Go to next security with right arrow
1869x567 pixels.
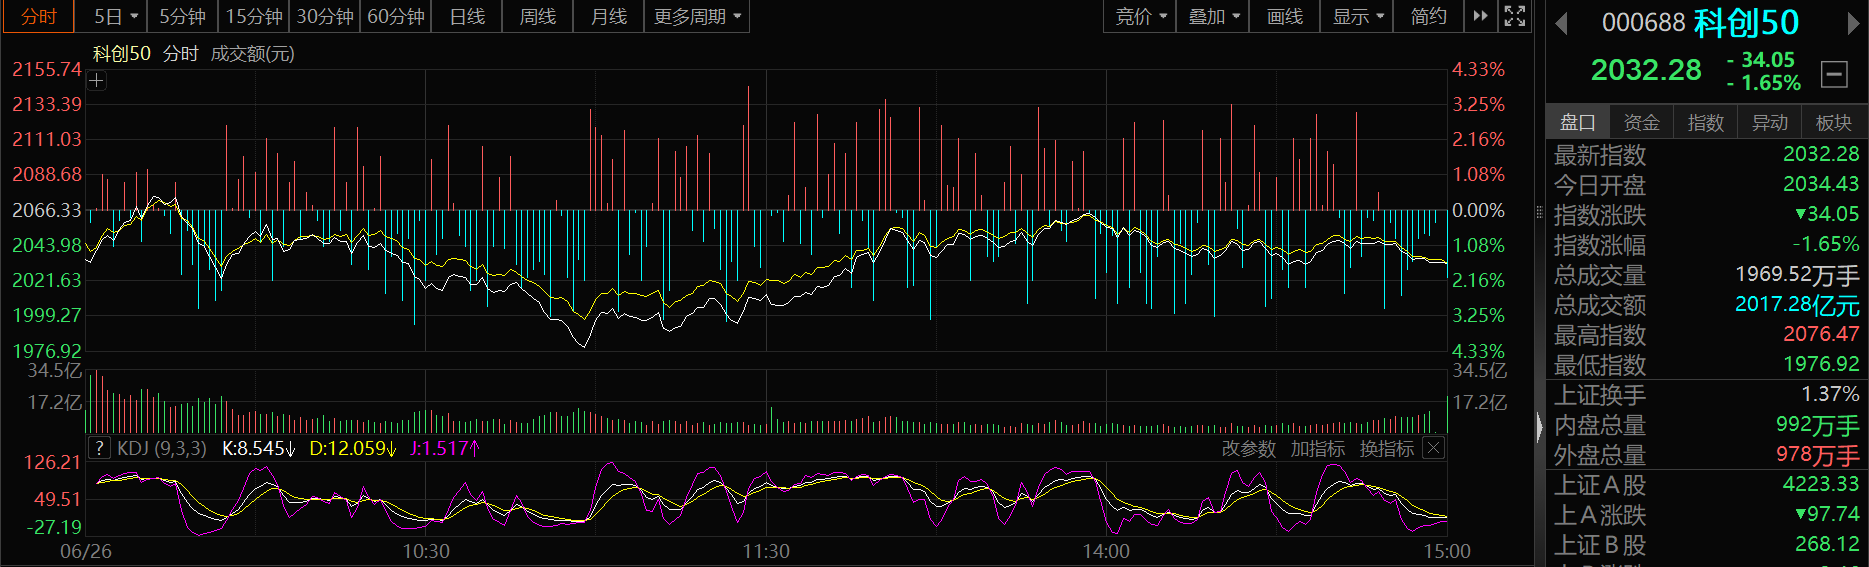pyautogui.click(x=1853, y=23)
